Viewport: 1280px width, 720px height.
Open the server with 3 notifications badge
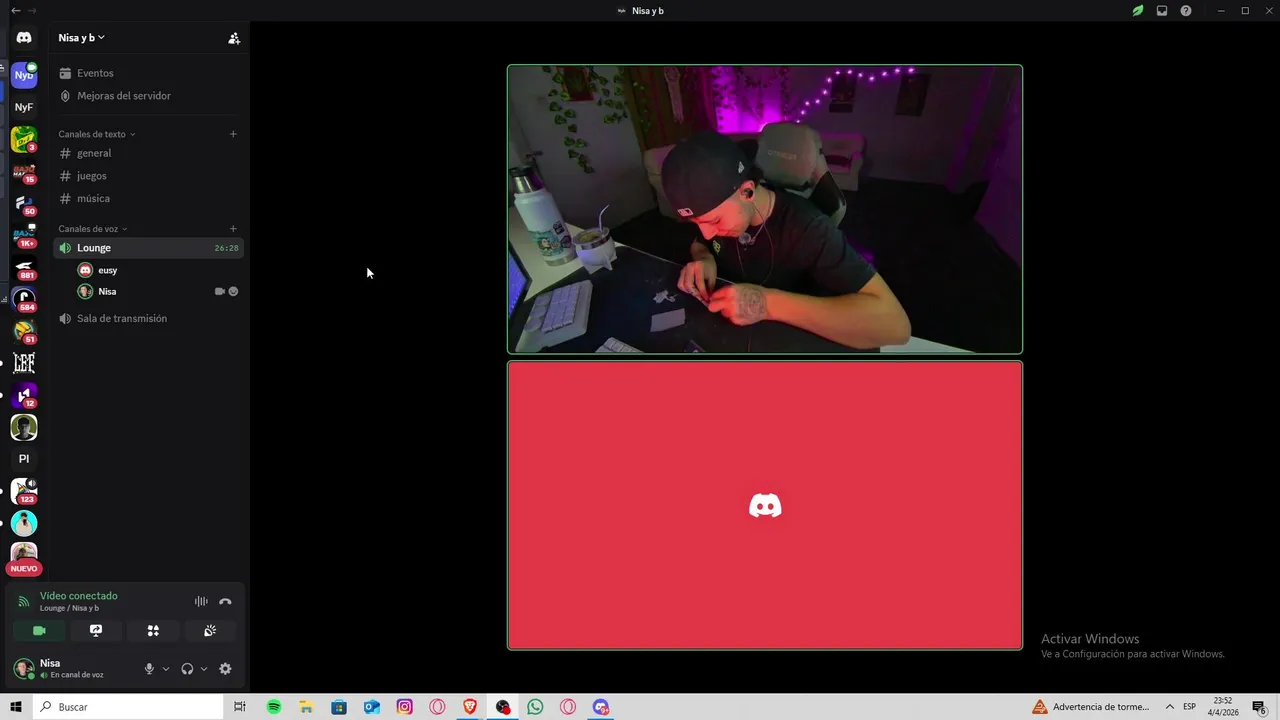point(24,139)
